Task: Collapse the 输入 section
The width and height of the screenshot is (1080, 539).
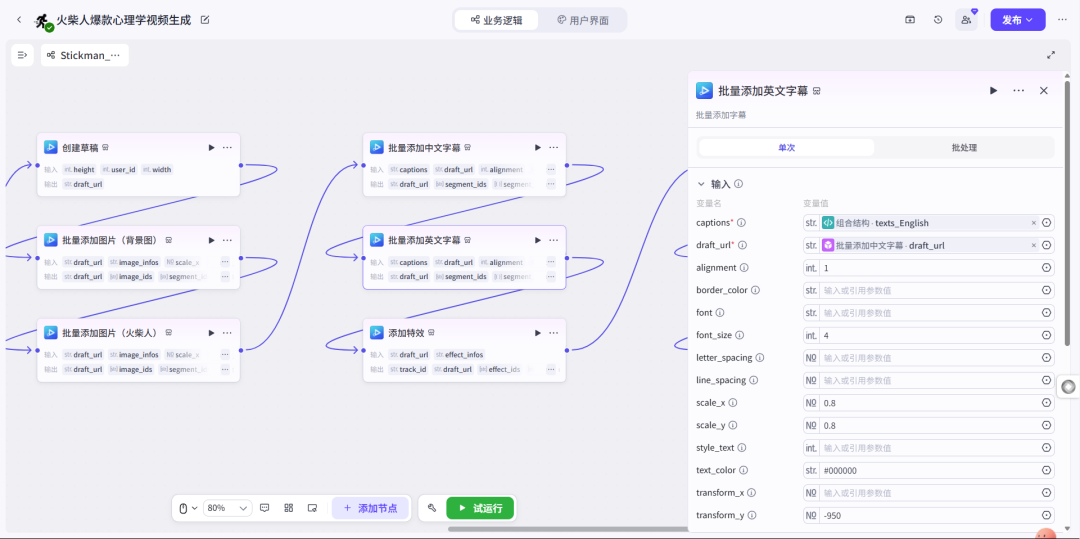Action: click(701, 184)
